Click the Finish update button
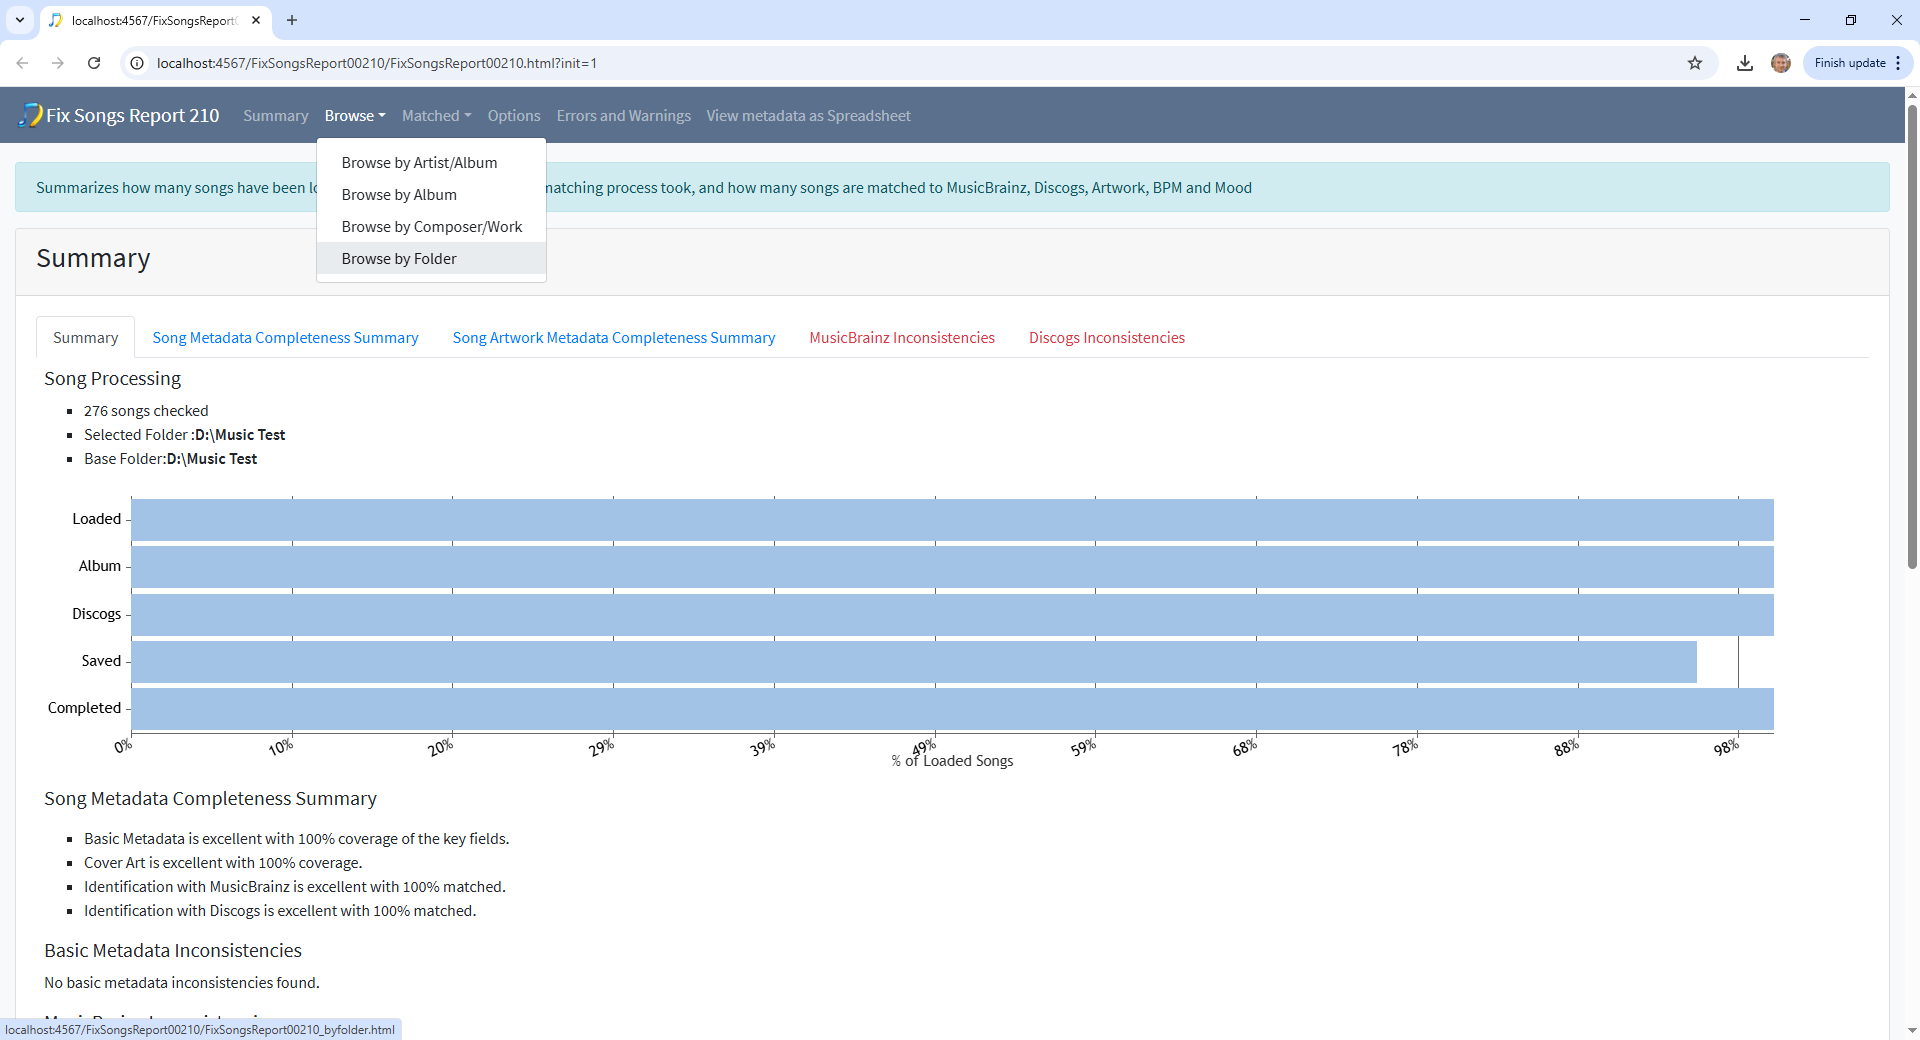This screenshot has width=1920, height=1040. (1850, 63)
